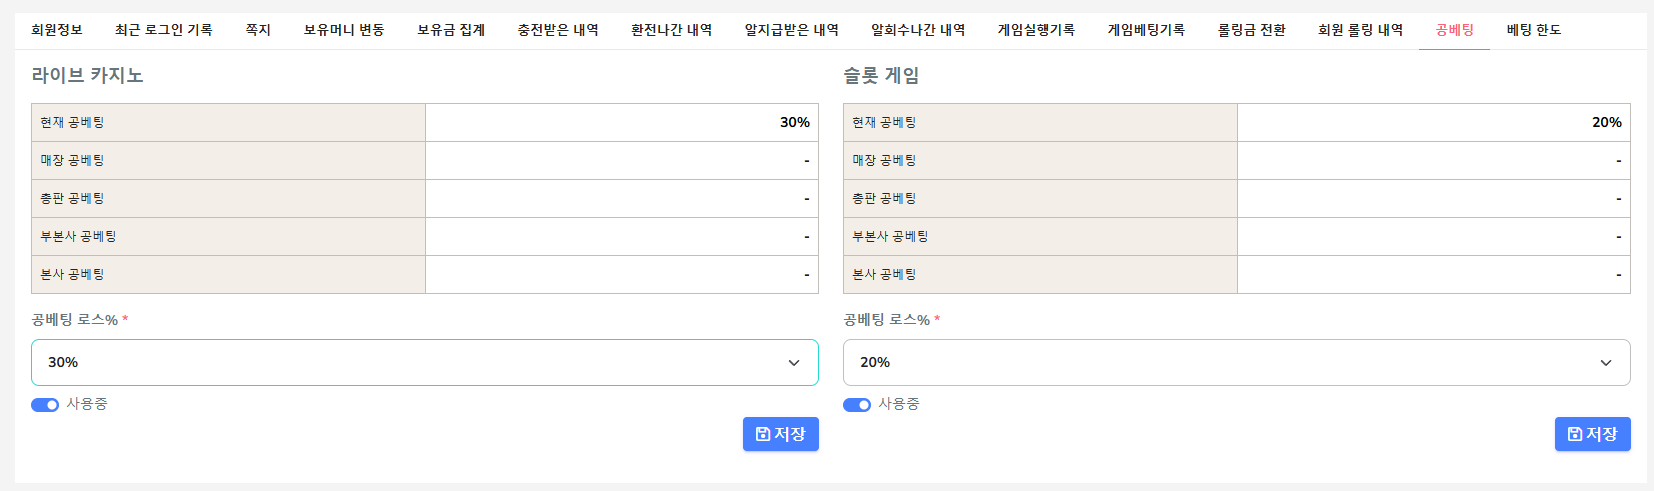
Task: Click the chevron arrow on 20% dropdown
Action: (x=1606, y=363)
